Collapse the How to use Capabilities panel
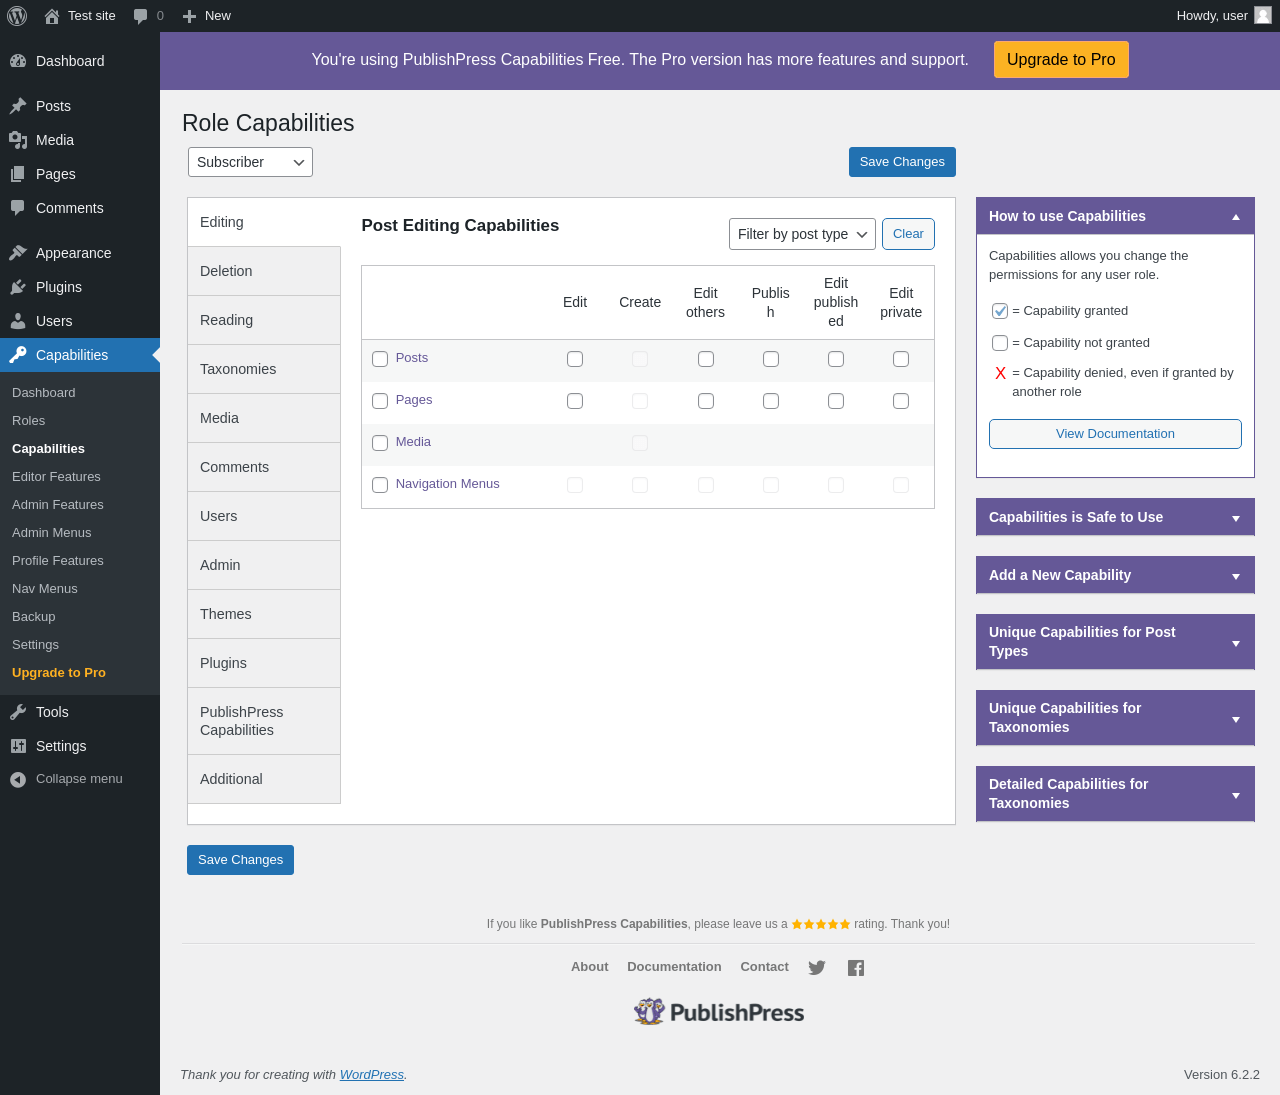The width and height of the screenshot is (1280, 1095). coord(1236,216)
